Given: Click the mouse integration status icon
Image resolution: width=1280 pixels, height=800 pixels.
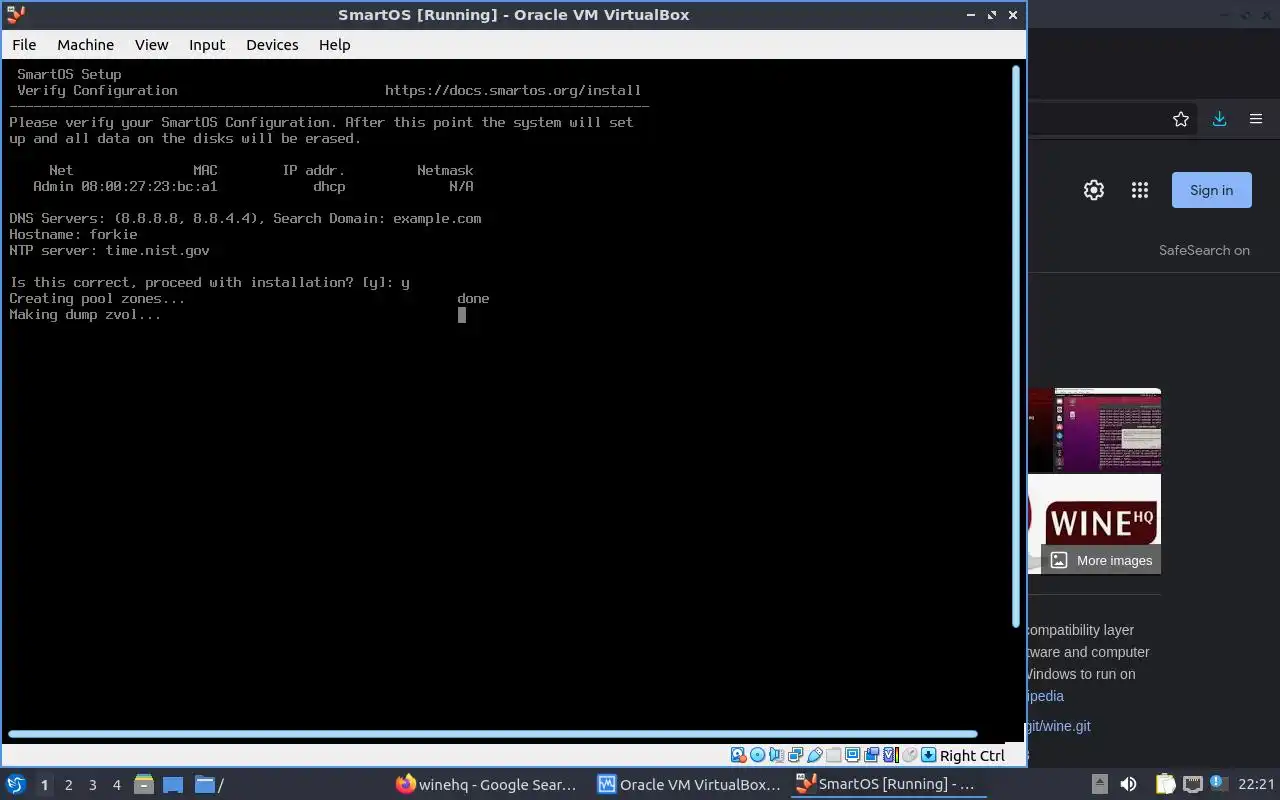Looking at the screenshot, I should tap(909, 755).
